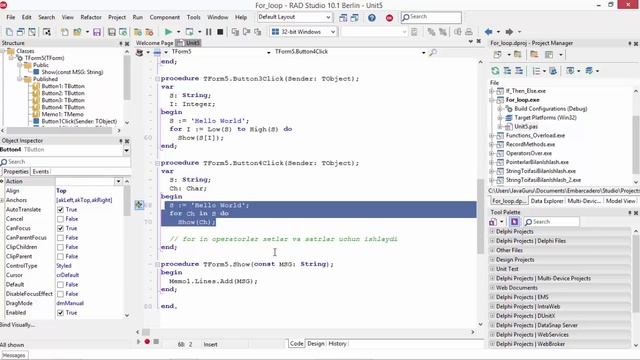Click the Object Inspector search field

(65, 162)
